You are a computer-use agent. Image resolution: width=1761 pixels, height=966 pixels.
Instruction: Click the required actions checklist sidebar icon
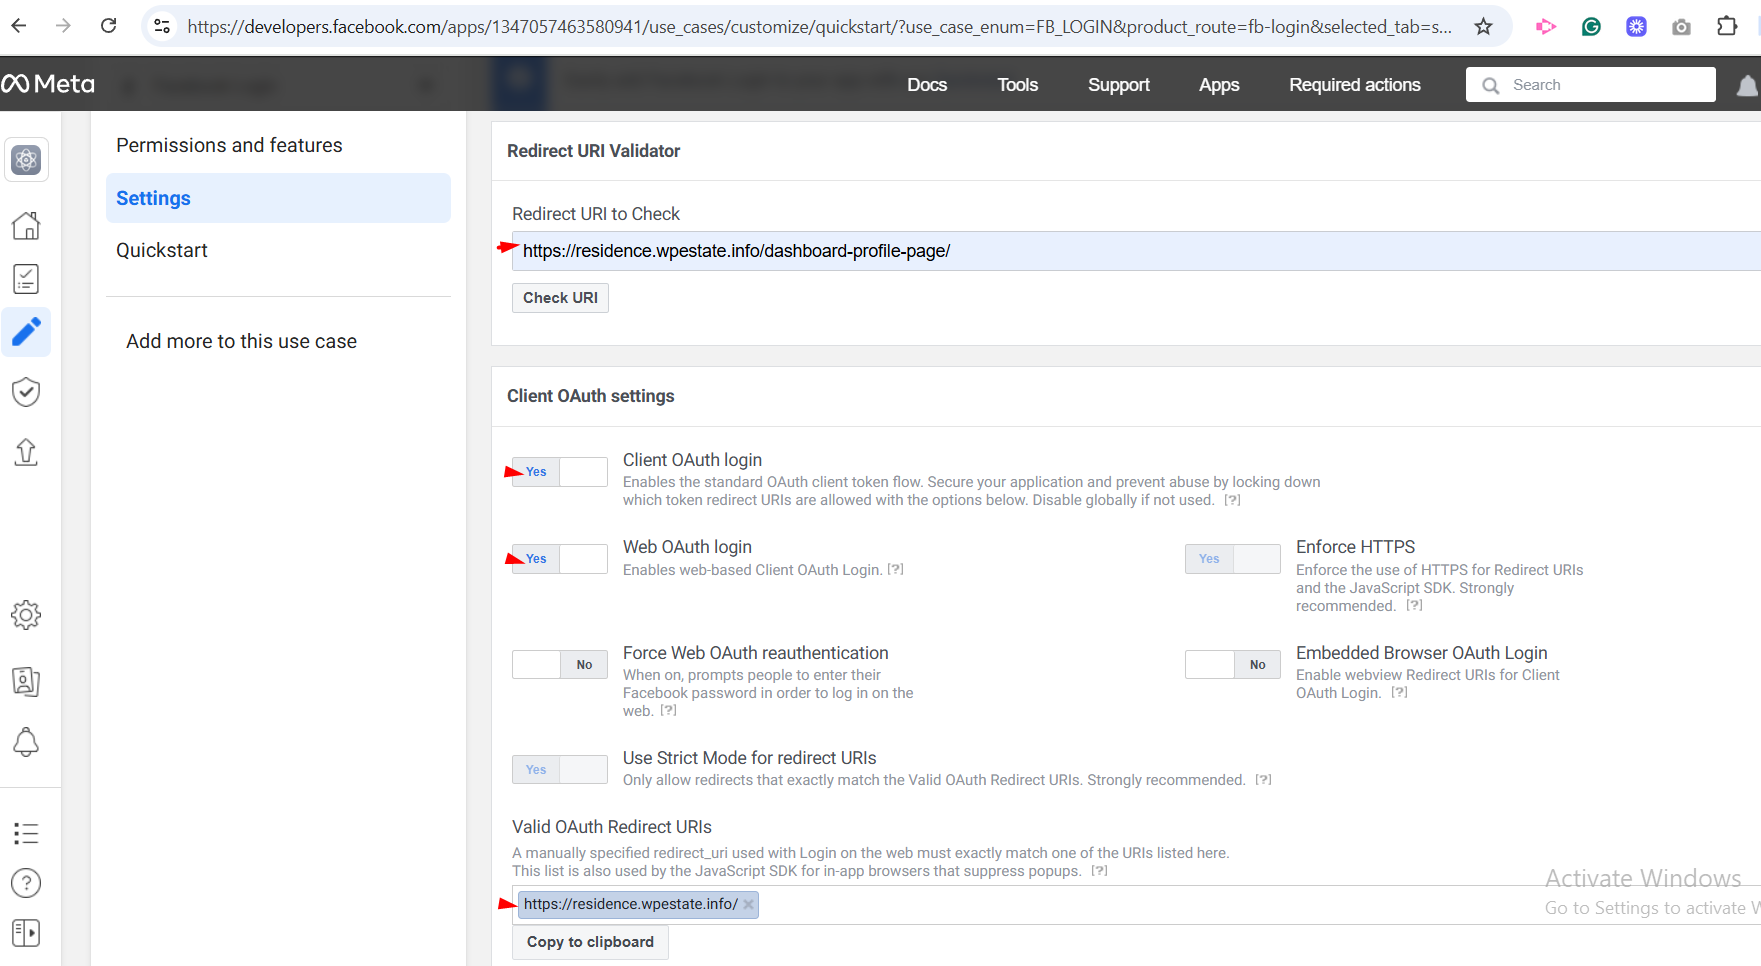pyautogui.click(x=26, y=279)
